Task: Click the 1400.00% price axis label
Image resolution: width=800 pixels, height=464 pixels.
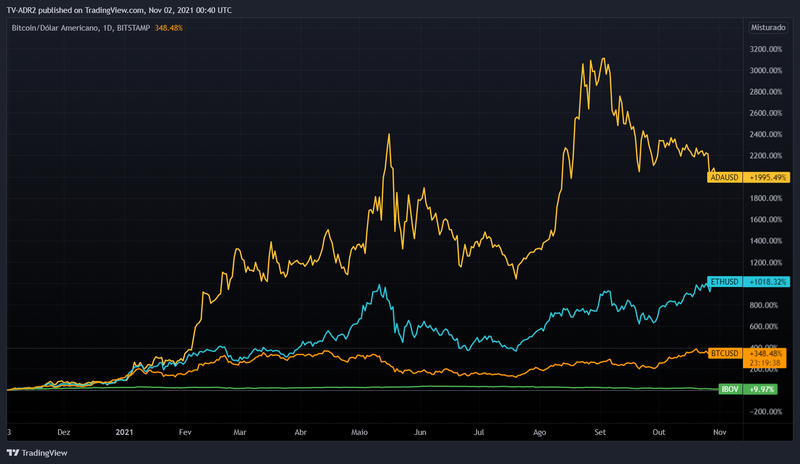Action: pos(766,241)
